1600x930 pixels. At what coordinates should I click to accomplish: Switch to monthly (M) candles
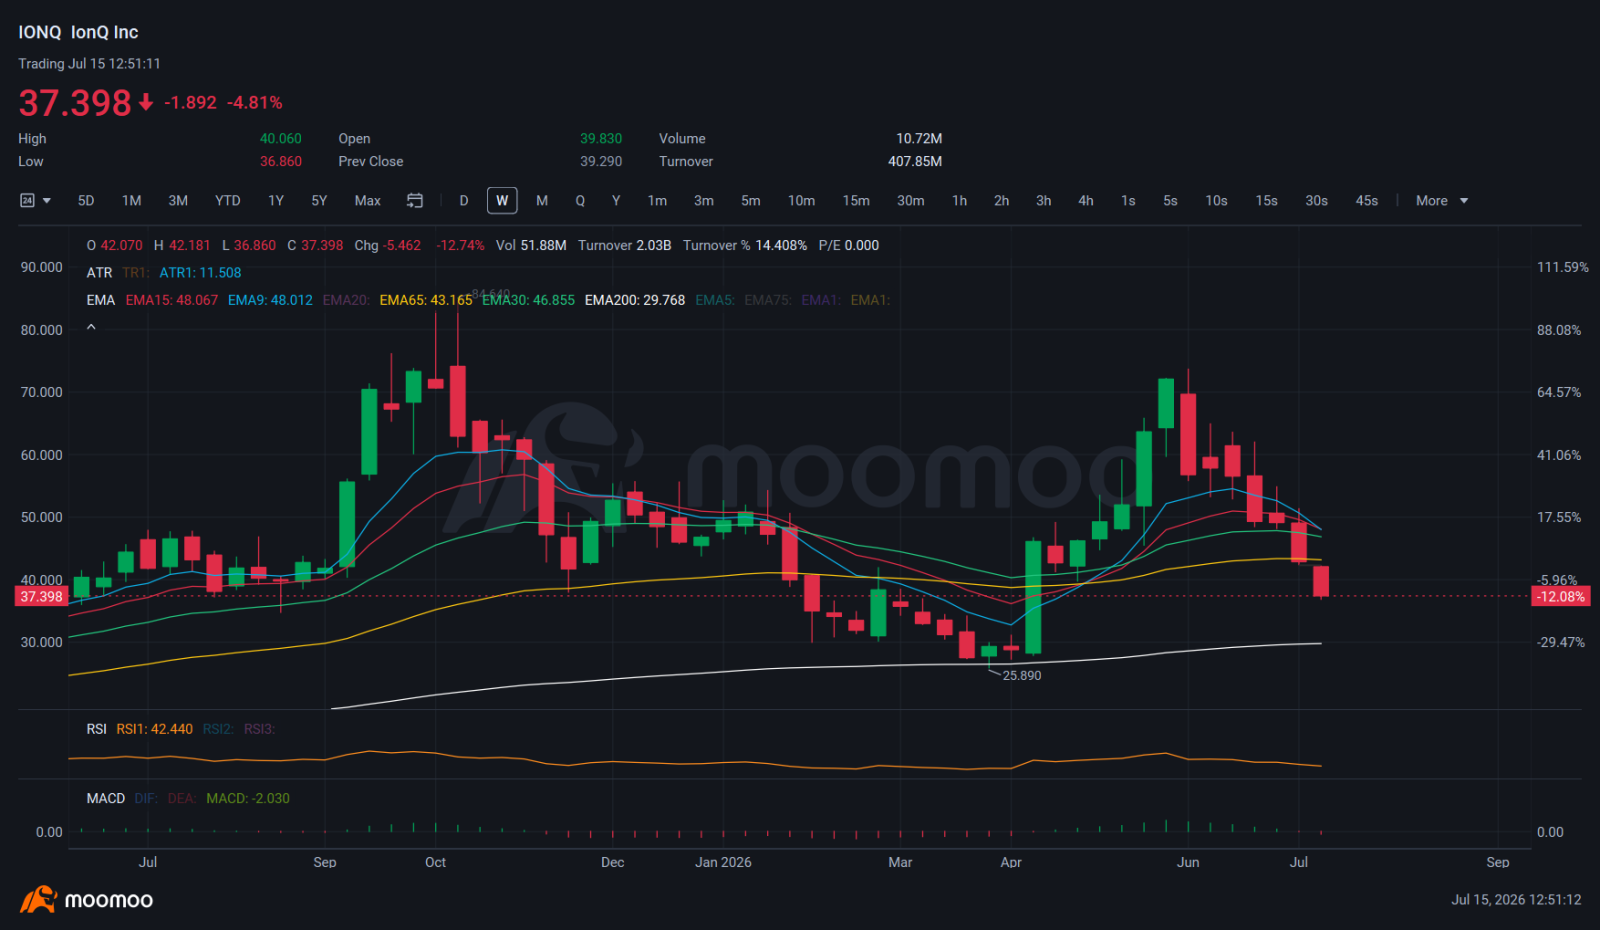pyautogui.click(x=542, y=201)
